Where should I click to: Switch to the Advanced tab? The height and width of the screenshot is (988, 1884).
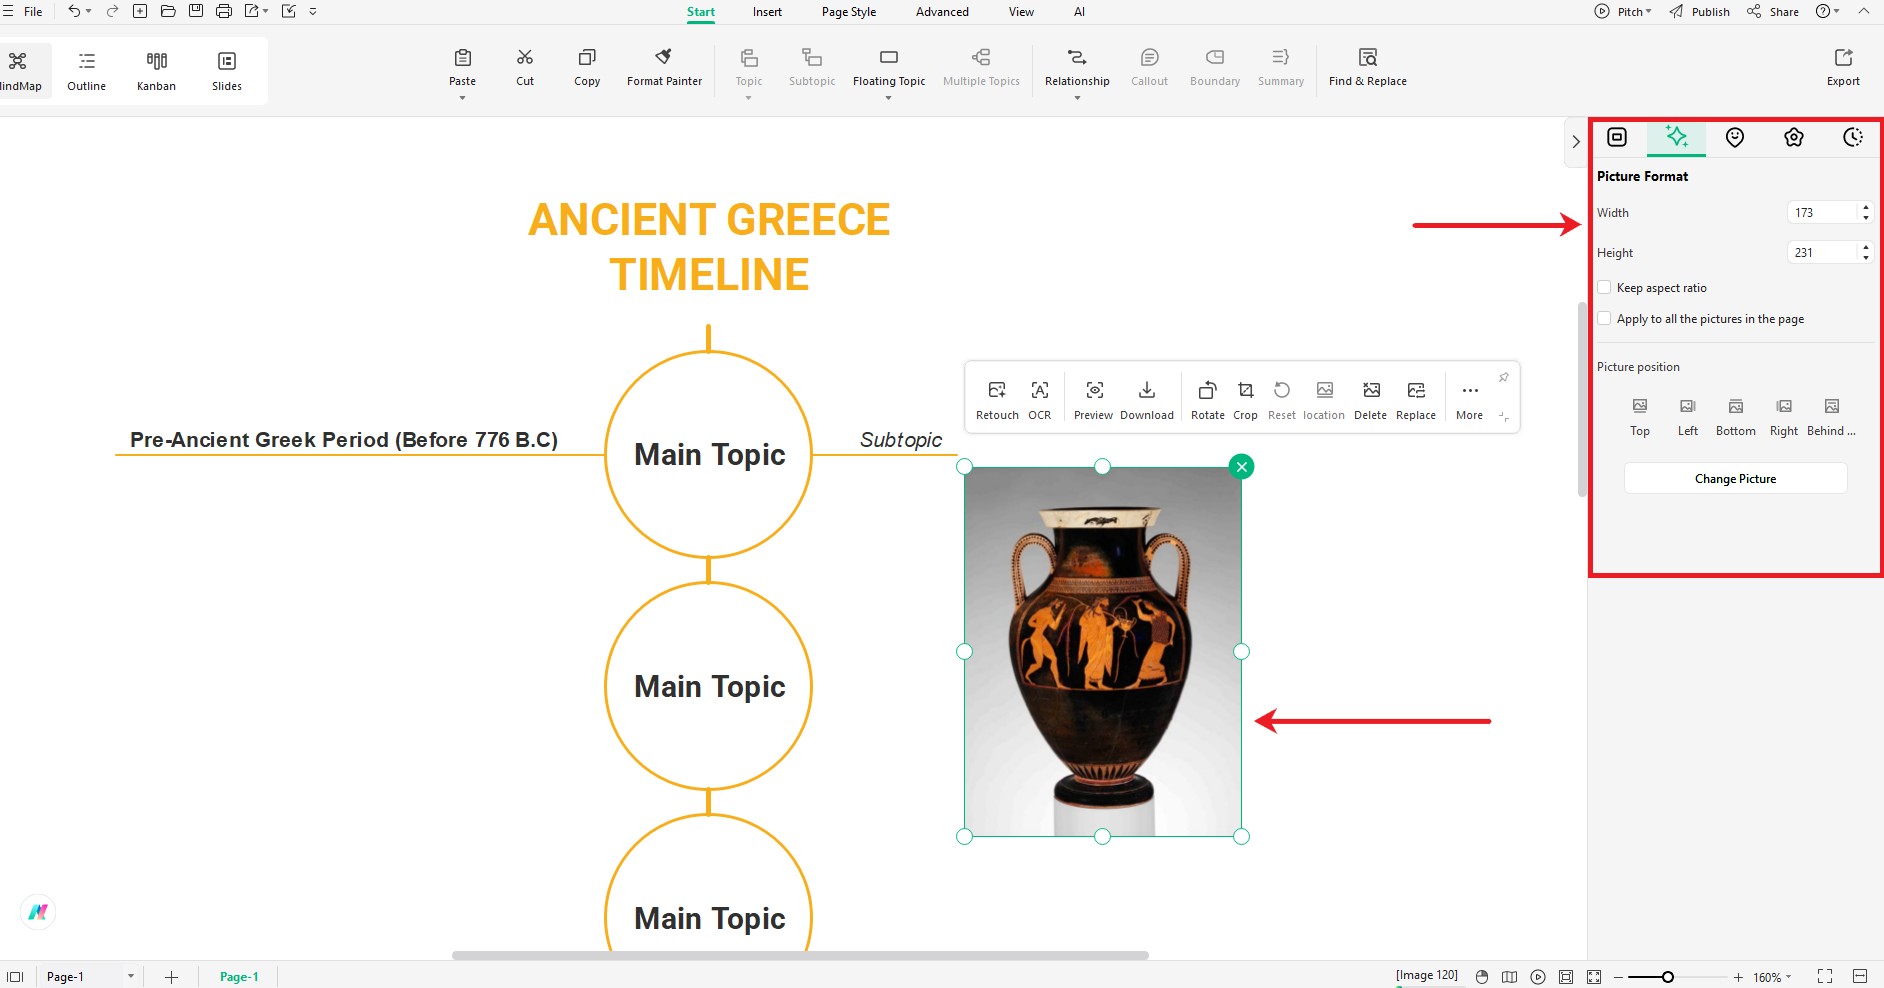(x=942, y=12)
